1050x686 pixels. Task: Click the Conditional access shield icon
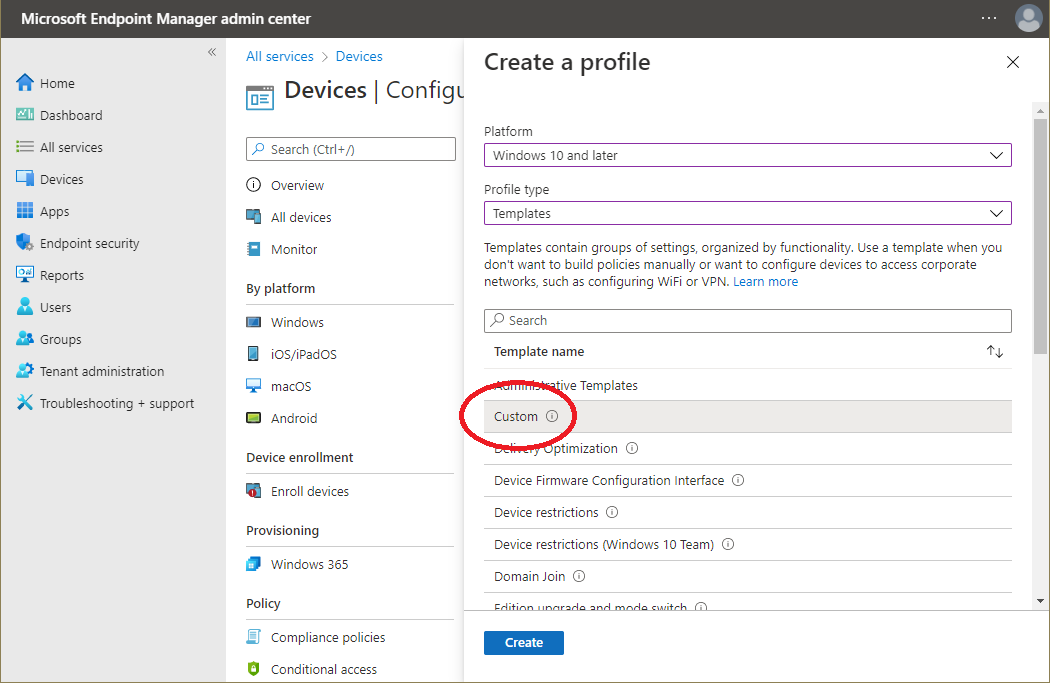(253, 669)
